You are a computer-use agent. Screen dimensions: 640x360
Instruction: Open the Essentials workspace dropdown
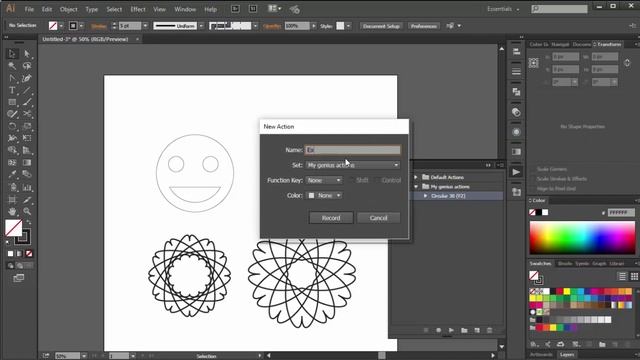click(503, 9)
